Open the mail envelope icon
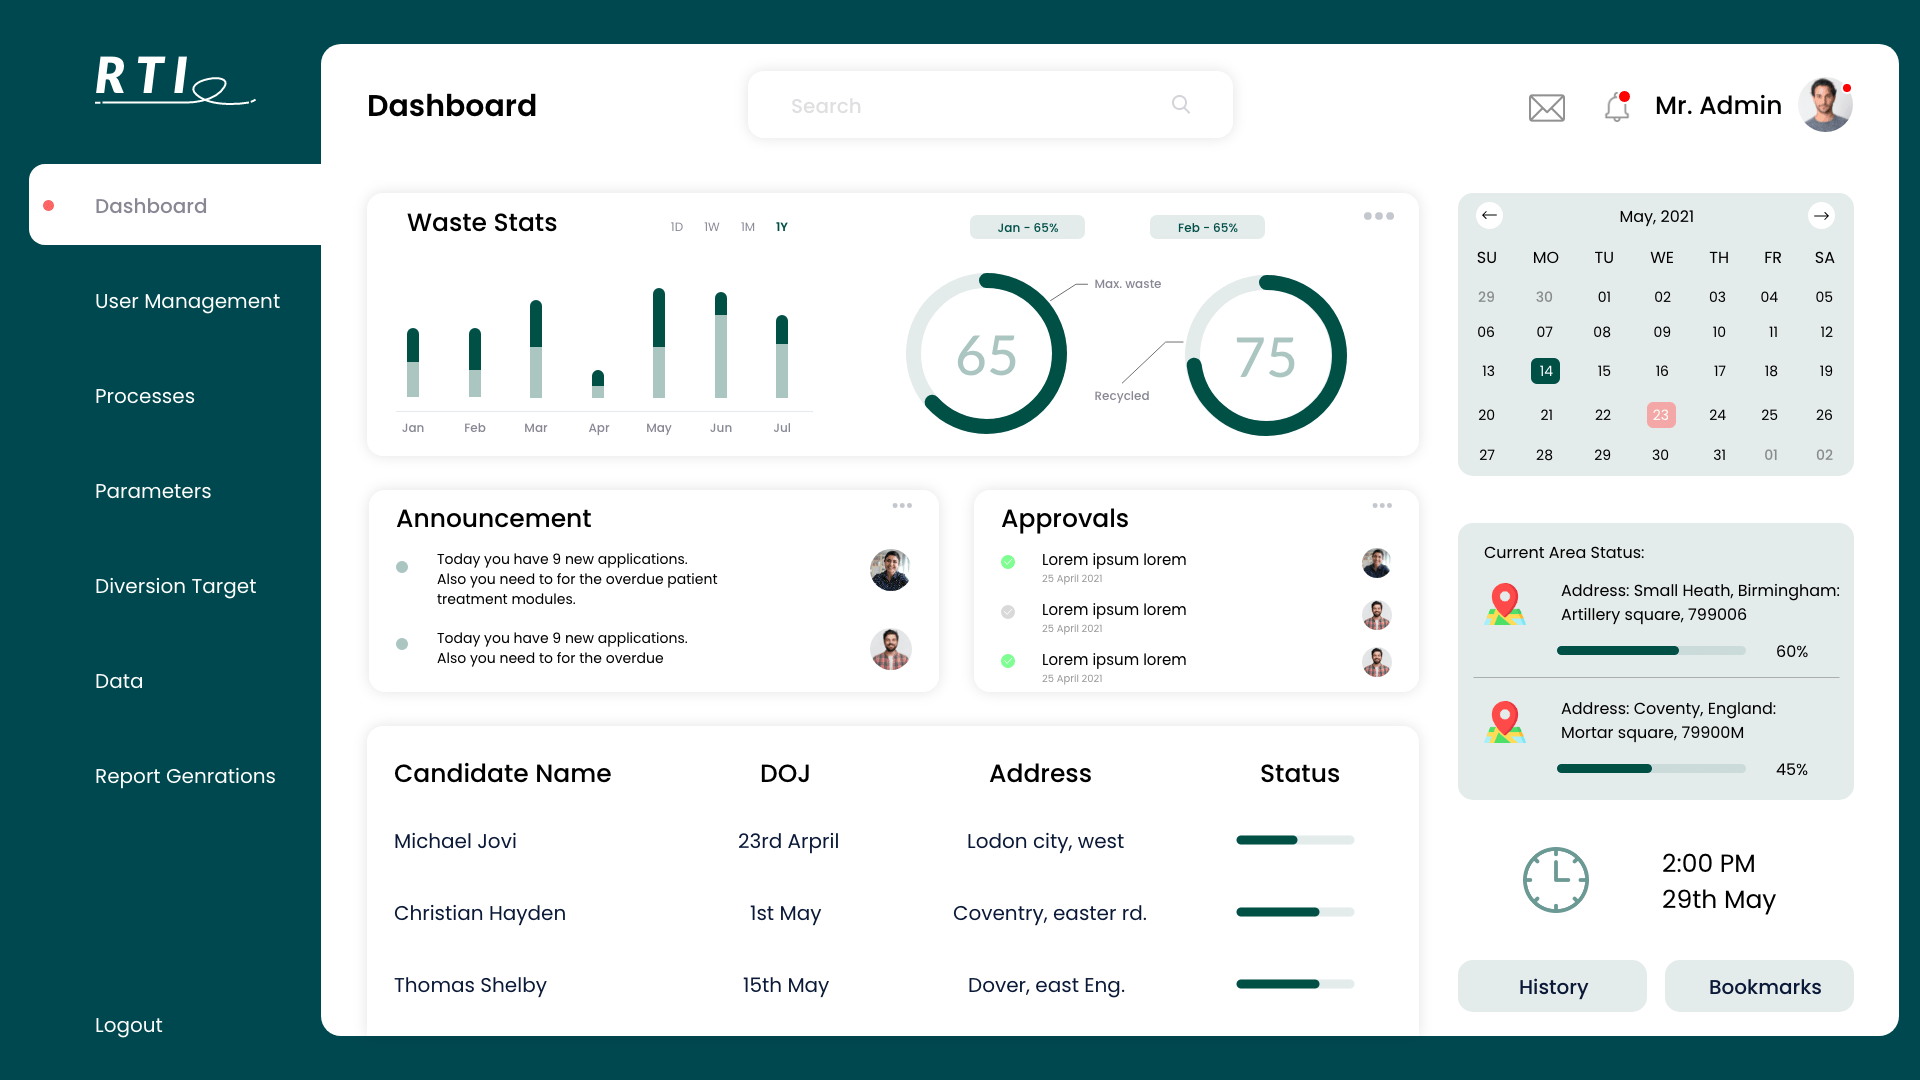The image size is (1920, 1080). click(x=1546, y=107)
